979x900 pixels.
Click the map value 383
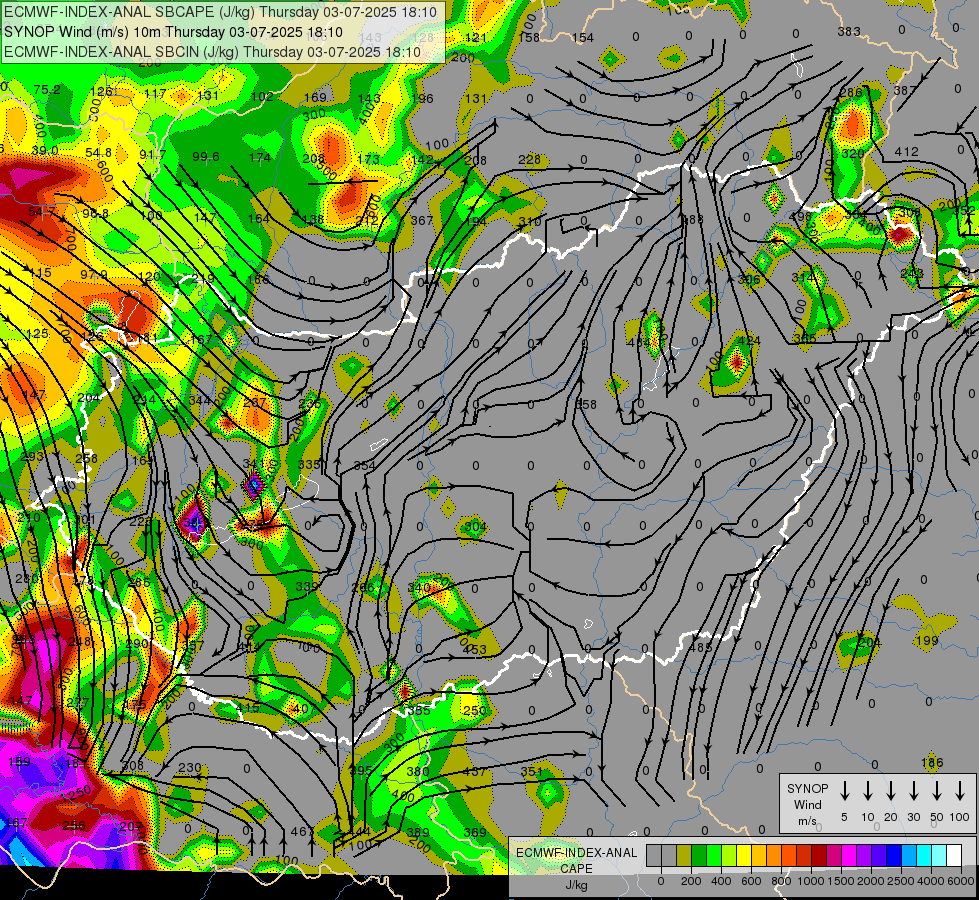[849, 31]
